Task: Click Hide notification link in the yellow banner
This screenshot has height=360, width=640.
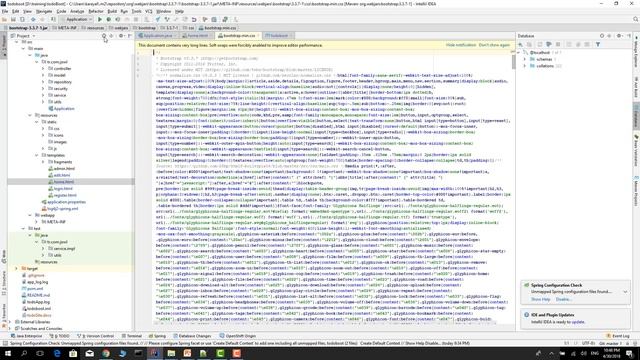Action: click(x=460, y=45)
